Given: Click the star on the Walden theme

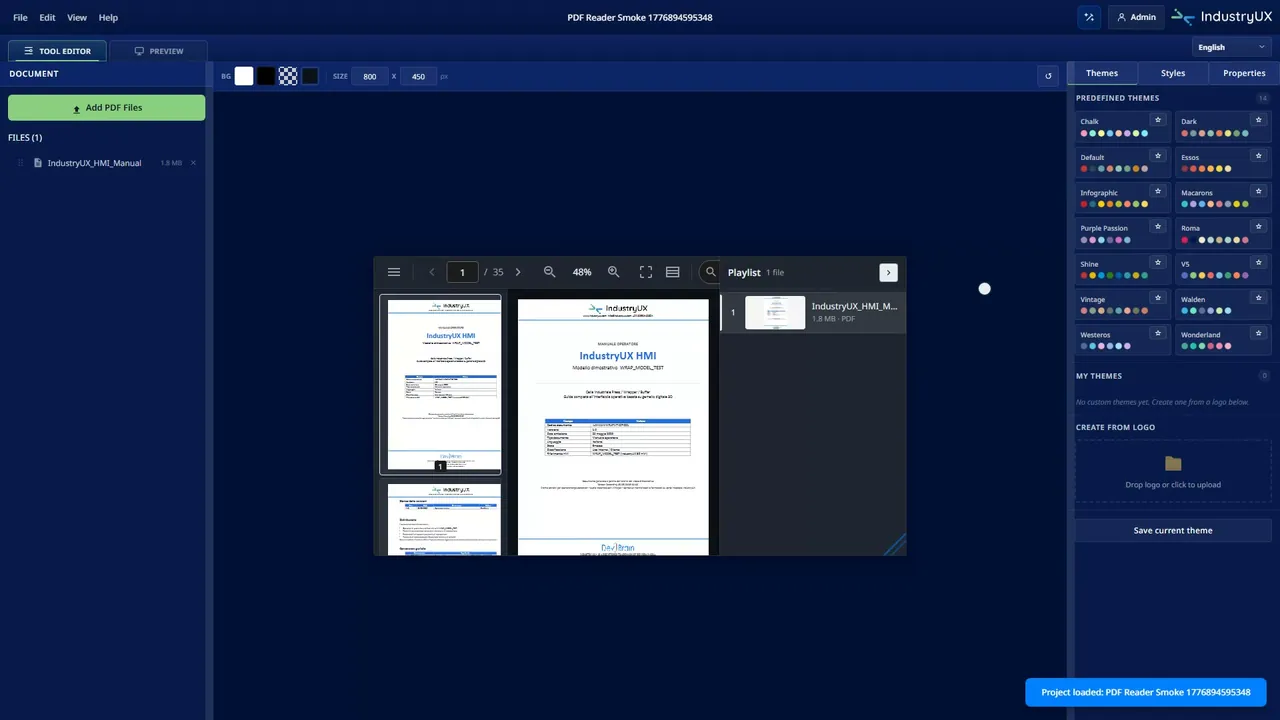Looking at the screenshot, I should click(x=1259, y=298).
